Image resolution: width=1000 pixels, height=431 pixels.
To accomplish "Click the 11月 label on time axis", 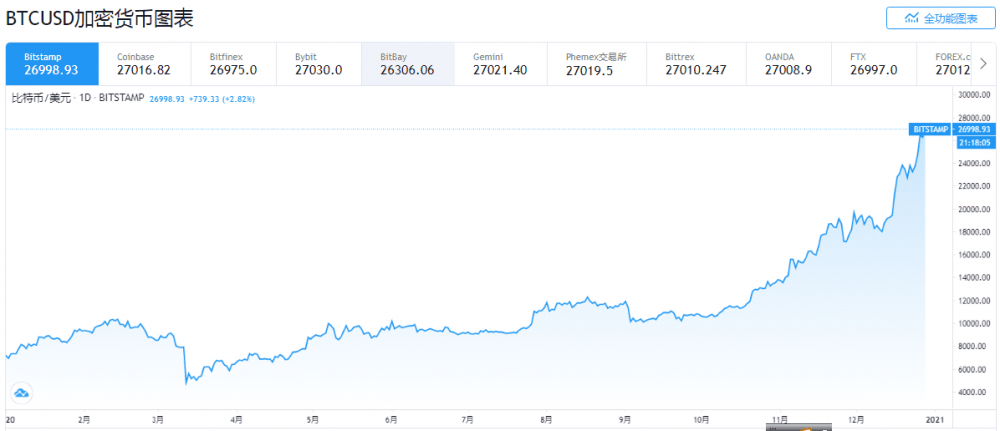I will pos(782,419).
